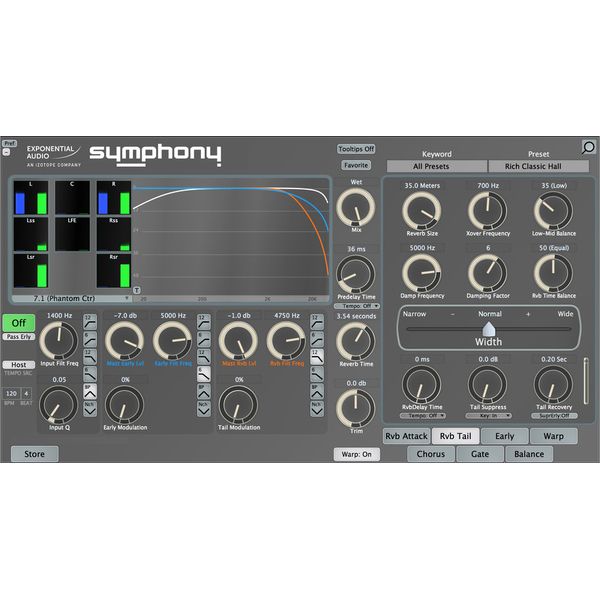Select input filter 6 dB low-cut shape
Screen dimensions: 600x600
[x=90, y=339]
